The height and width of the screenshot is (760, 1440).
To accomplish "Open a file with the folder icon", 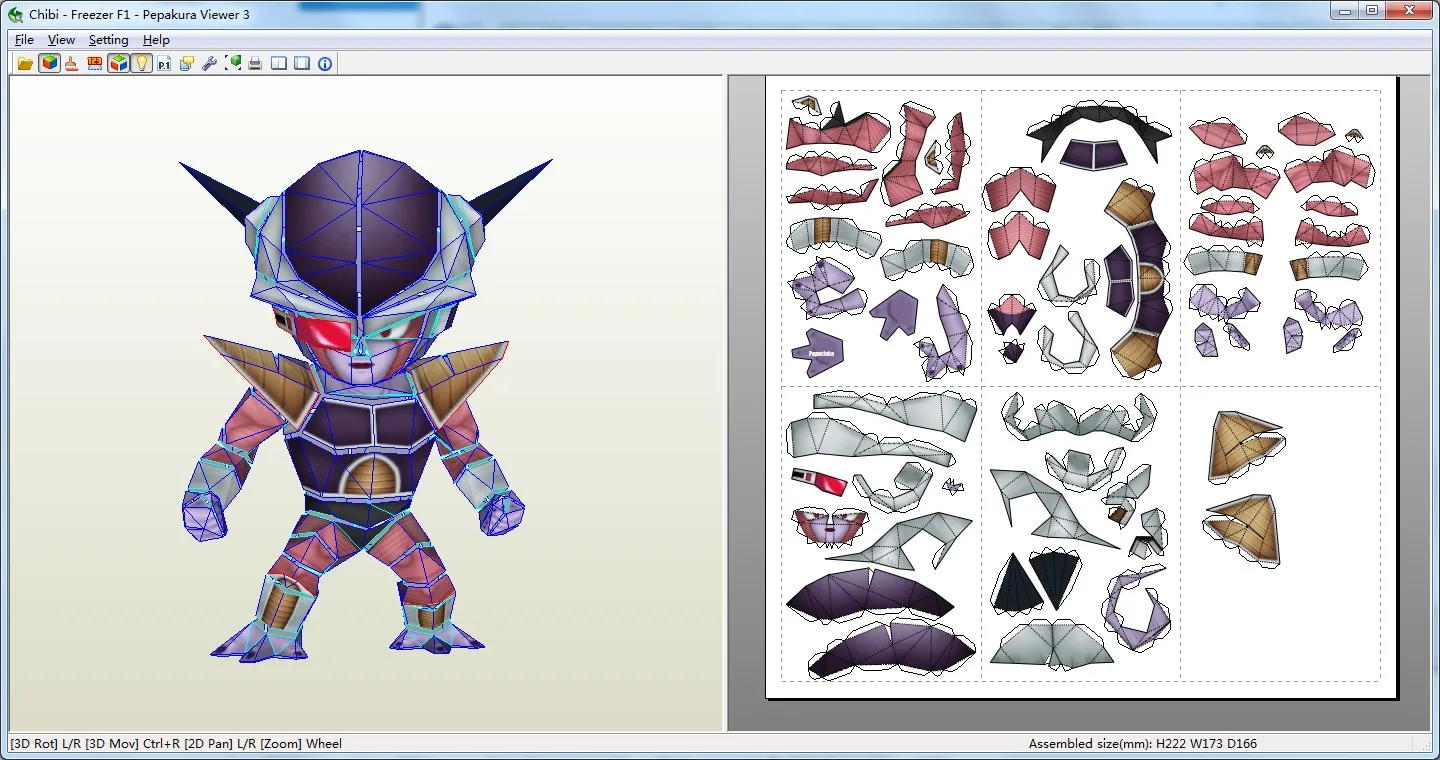I will pos(25,64).
